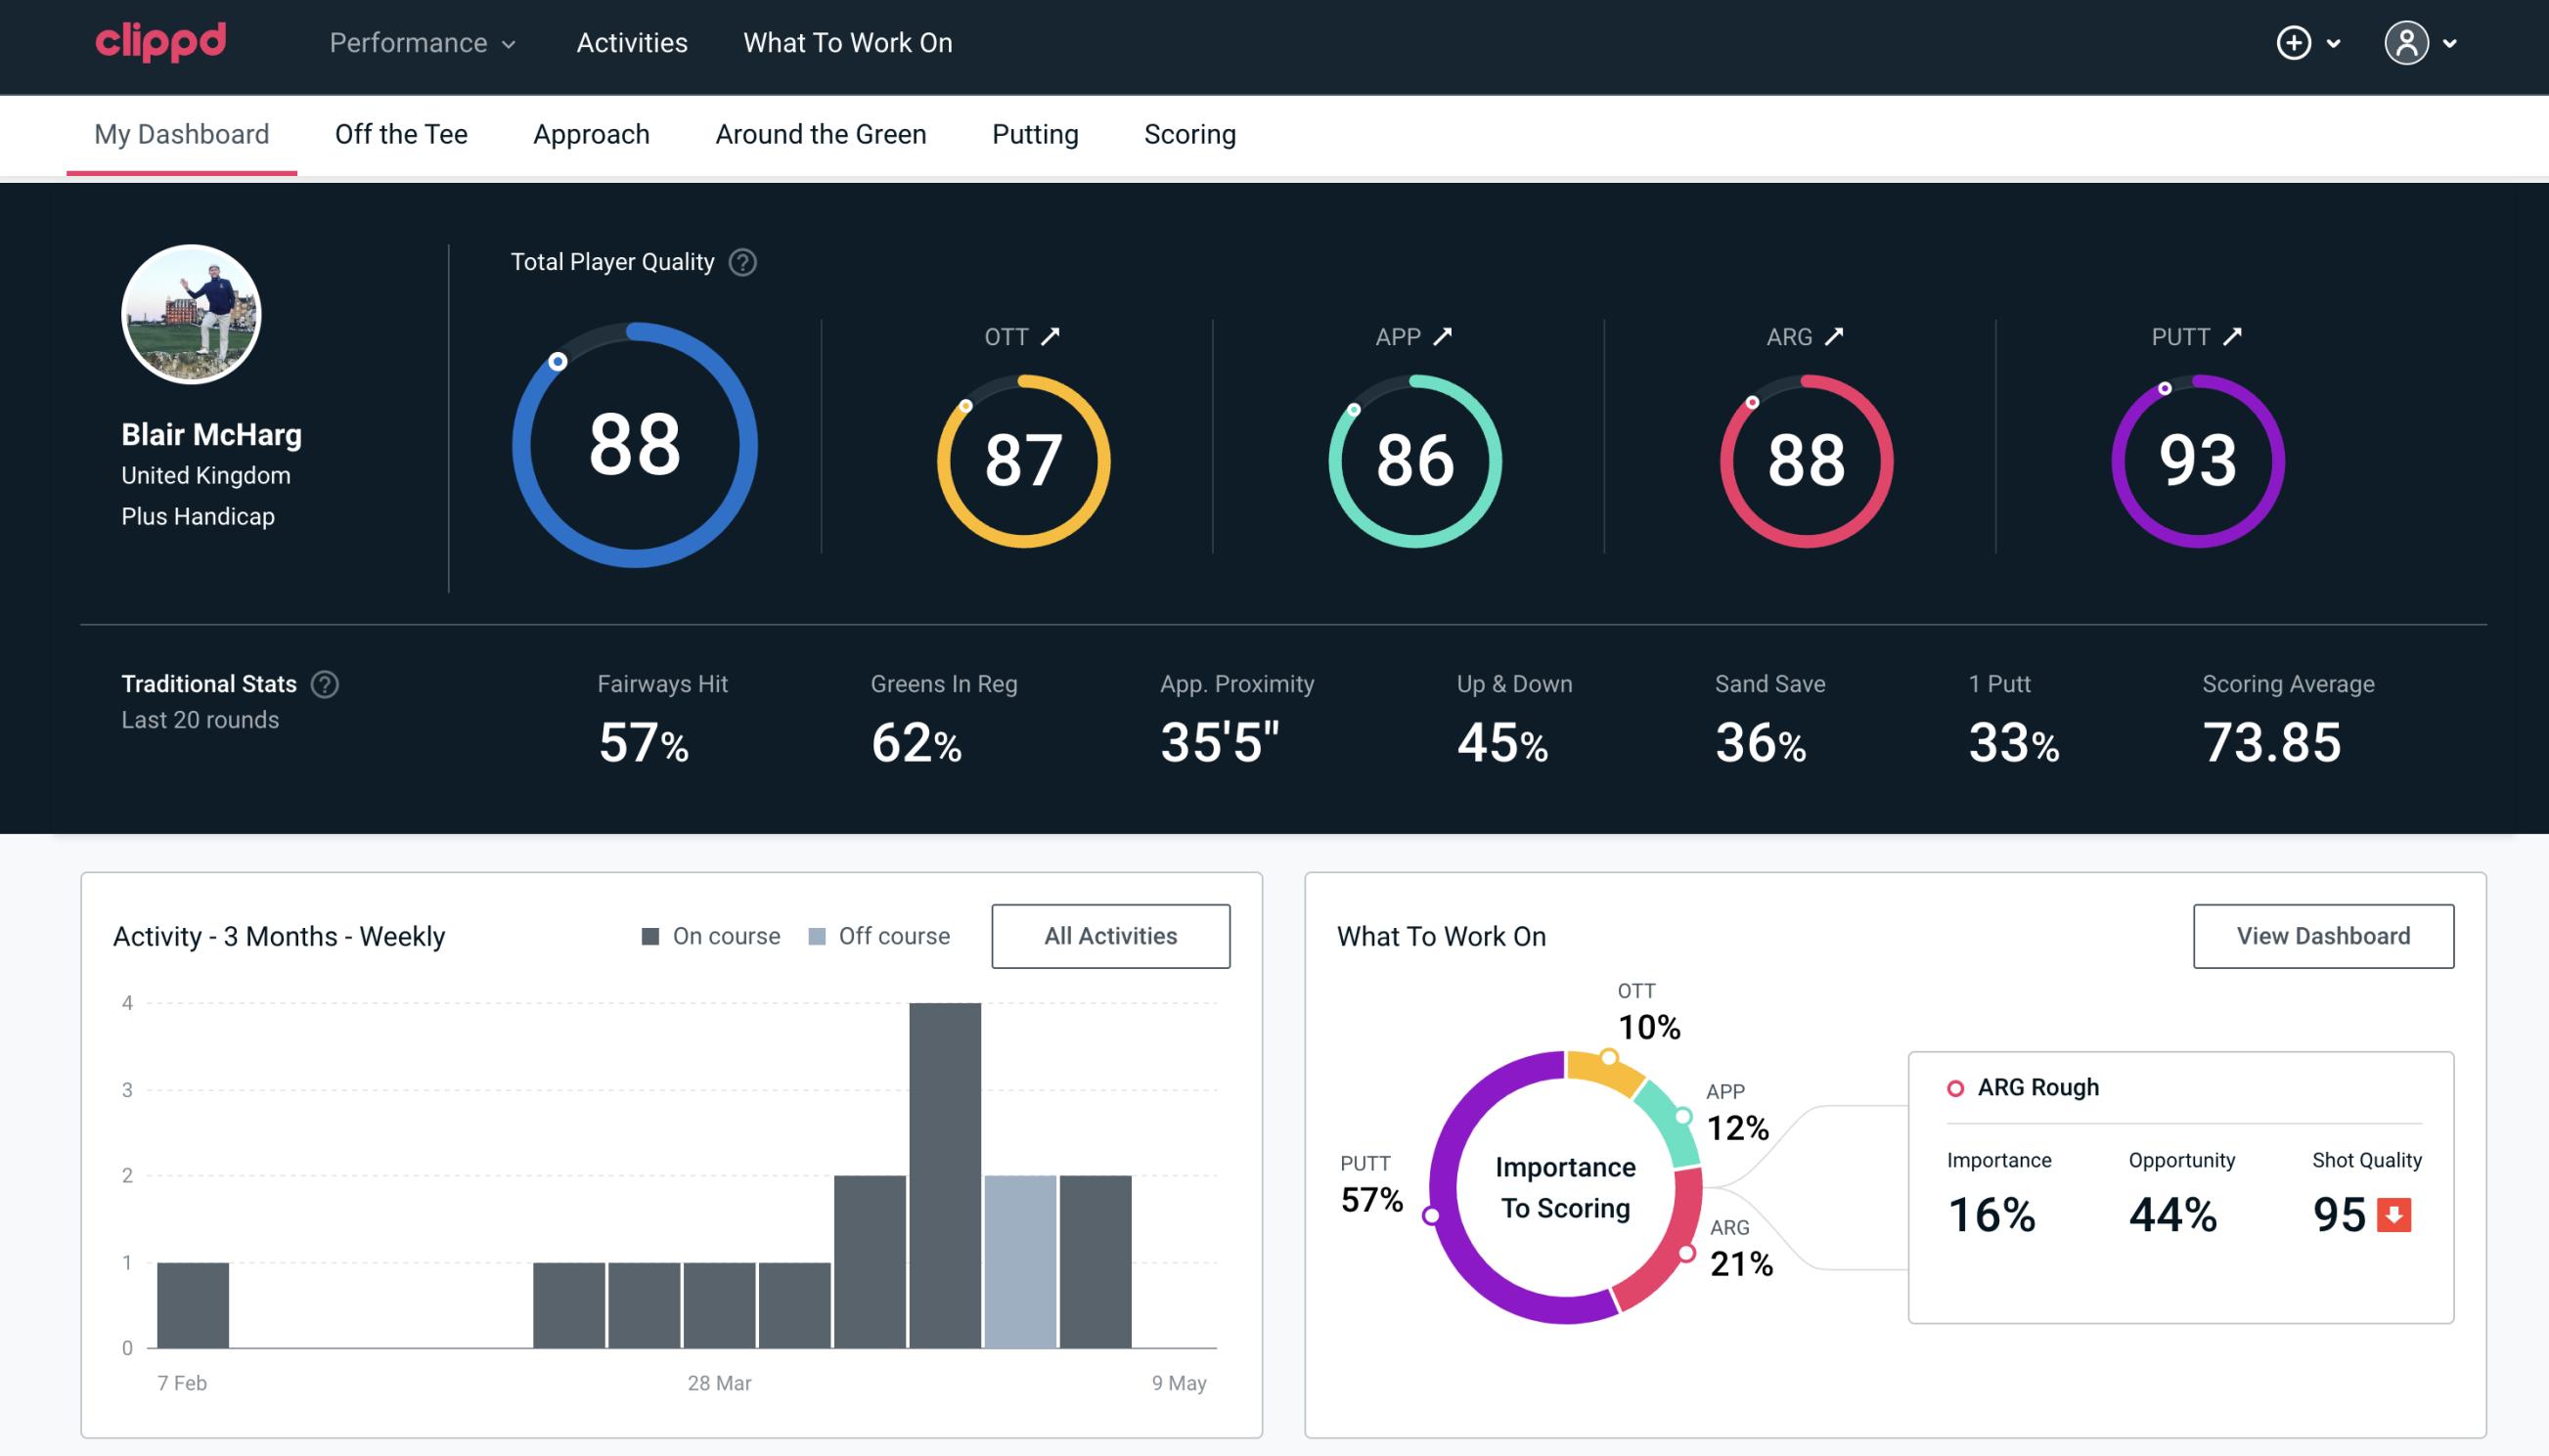Click the Total Player Quality help icon
Screen dimensions: 2549x1456
[x=740, y=262]
